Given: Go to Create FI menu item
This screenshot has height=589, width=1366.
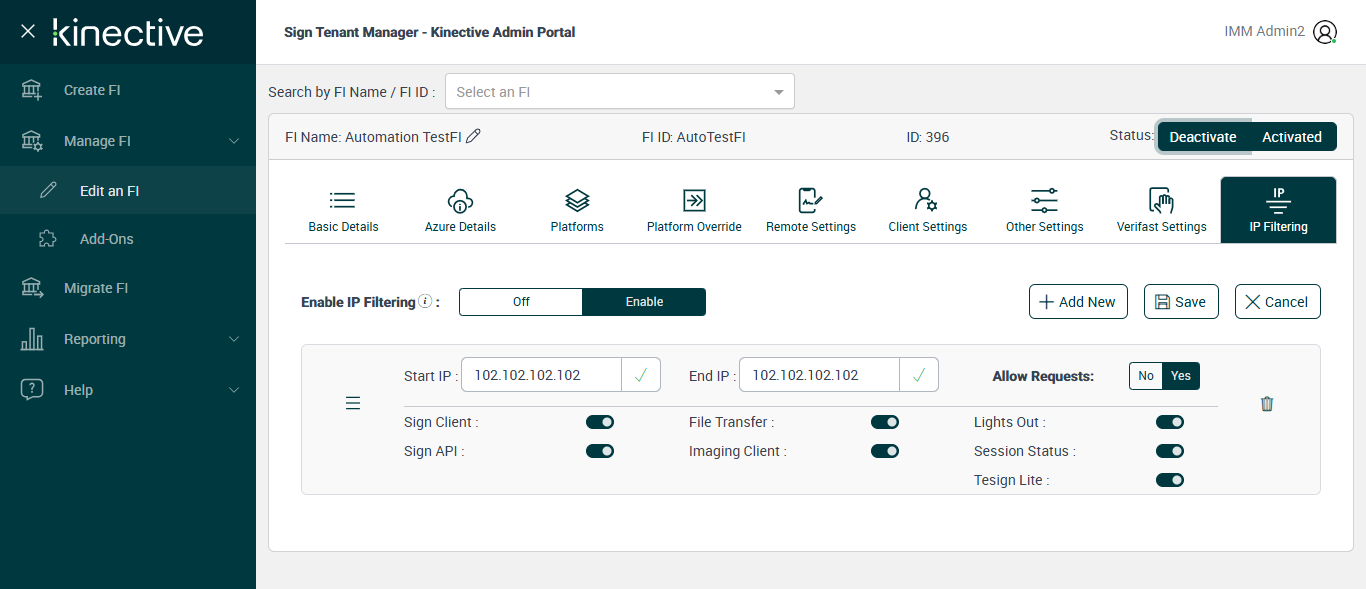Looking at the screenshot, I should pyautogui.click(x=128, y=90).
